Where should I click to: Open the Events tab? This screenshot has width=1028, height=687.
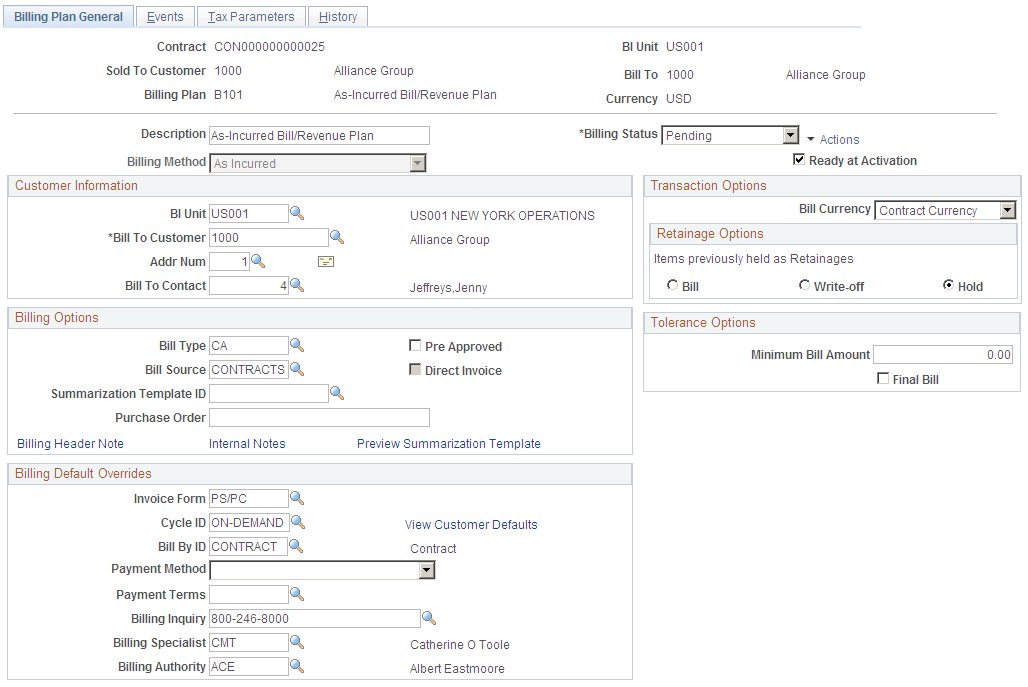(164, 16)
